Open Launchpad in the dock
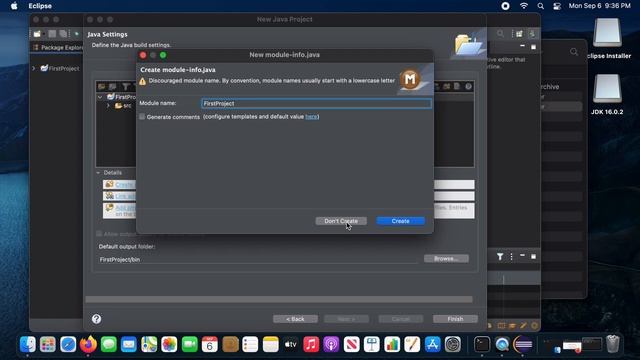Screen dimensions: 640x360 click(x=48, y=344)
